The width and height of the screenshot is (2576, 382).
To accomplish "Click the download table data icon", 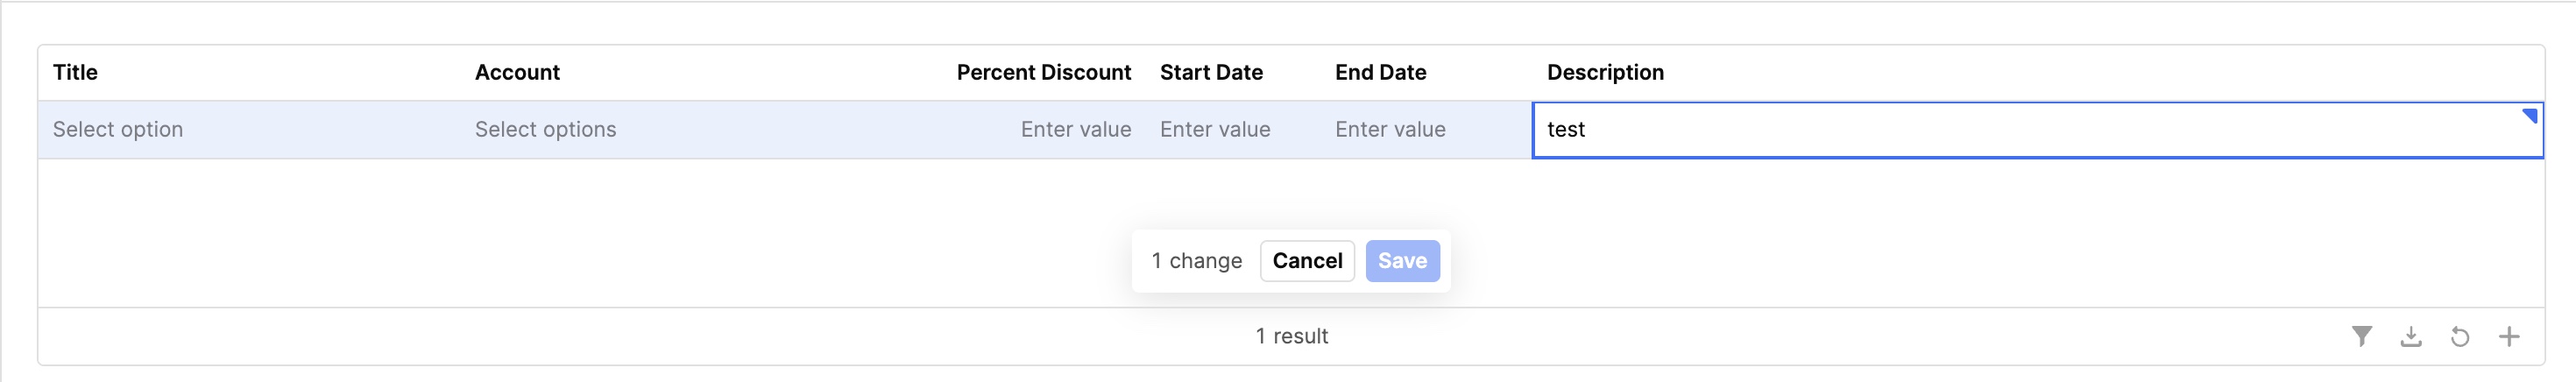I will (2411, 336).
